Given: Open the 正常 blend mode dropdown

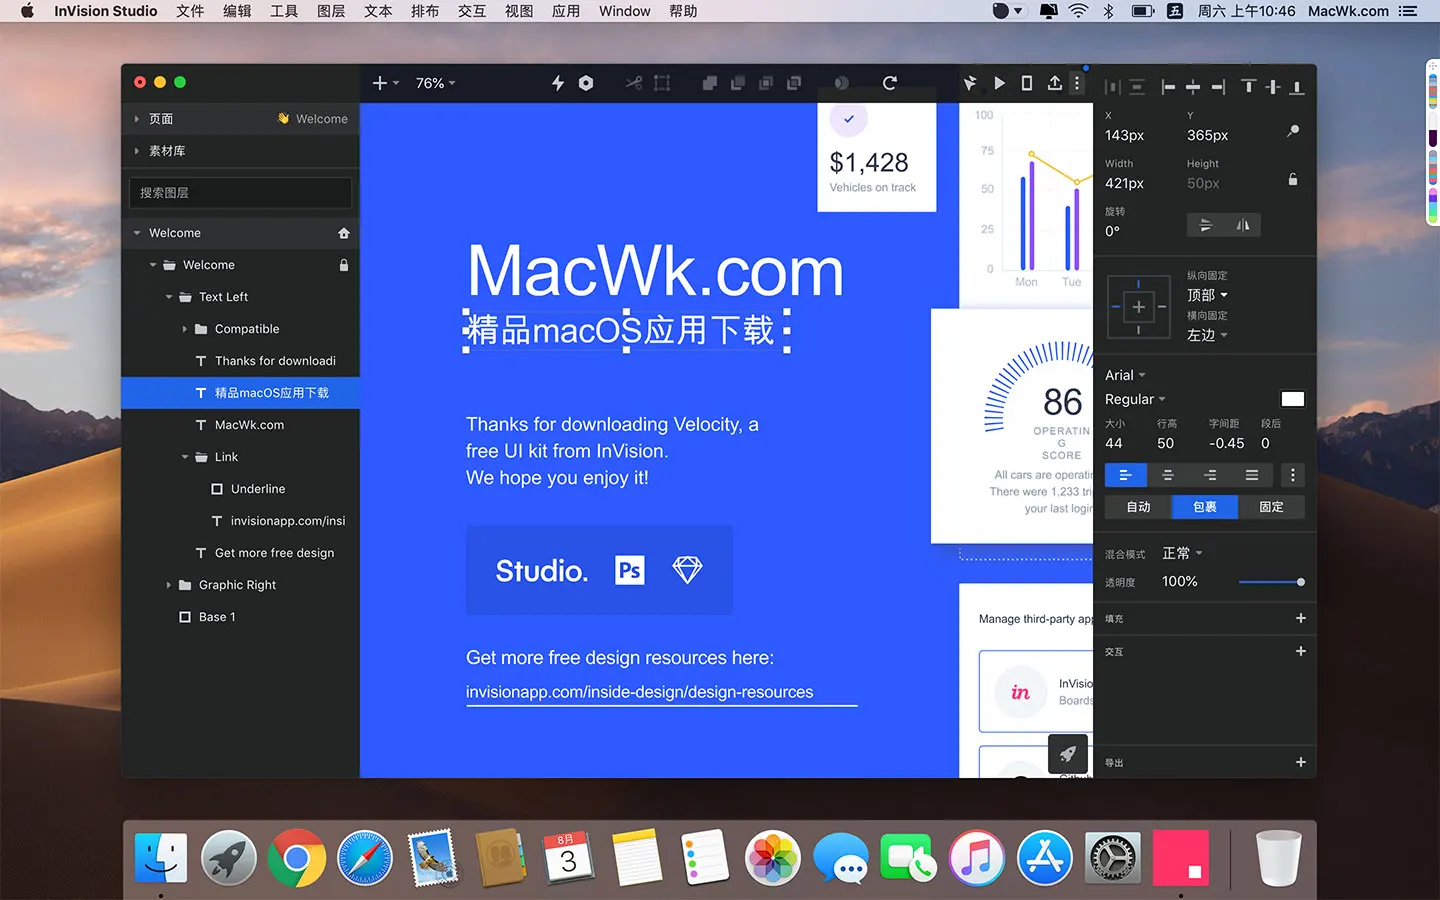Looking at the screenshot, I should (1182, 553).
